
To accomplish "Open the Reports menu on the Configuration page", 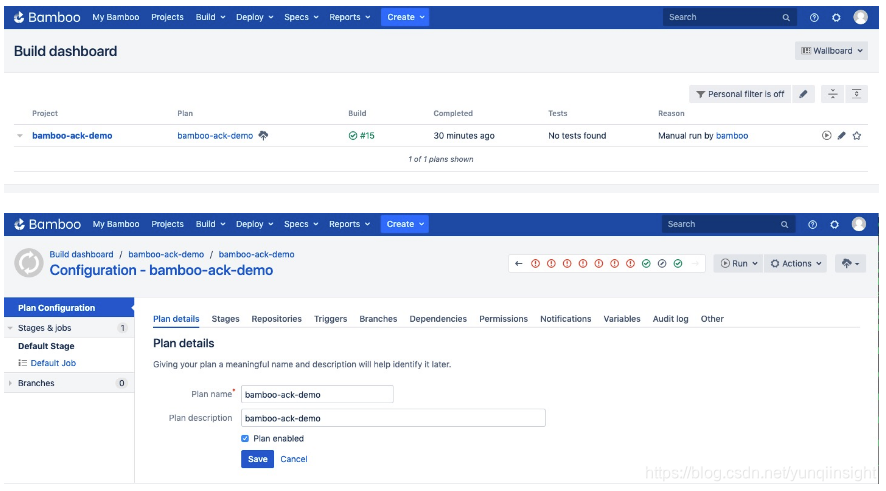I will [x=349, y=224].
